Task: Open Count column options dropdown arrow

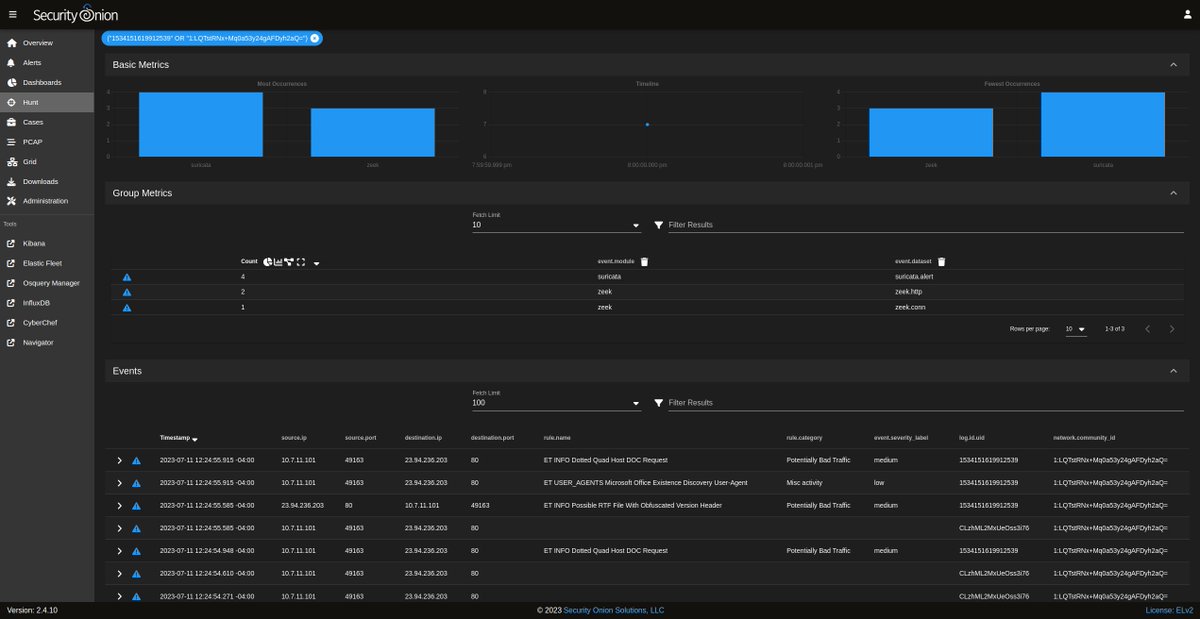Action: click(x=316, y=263)
